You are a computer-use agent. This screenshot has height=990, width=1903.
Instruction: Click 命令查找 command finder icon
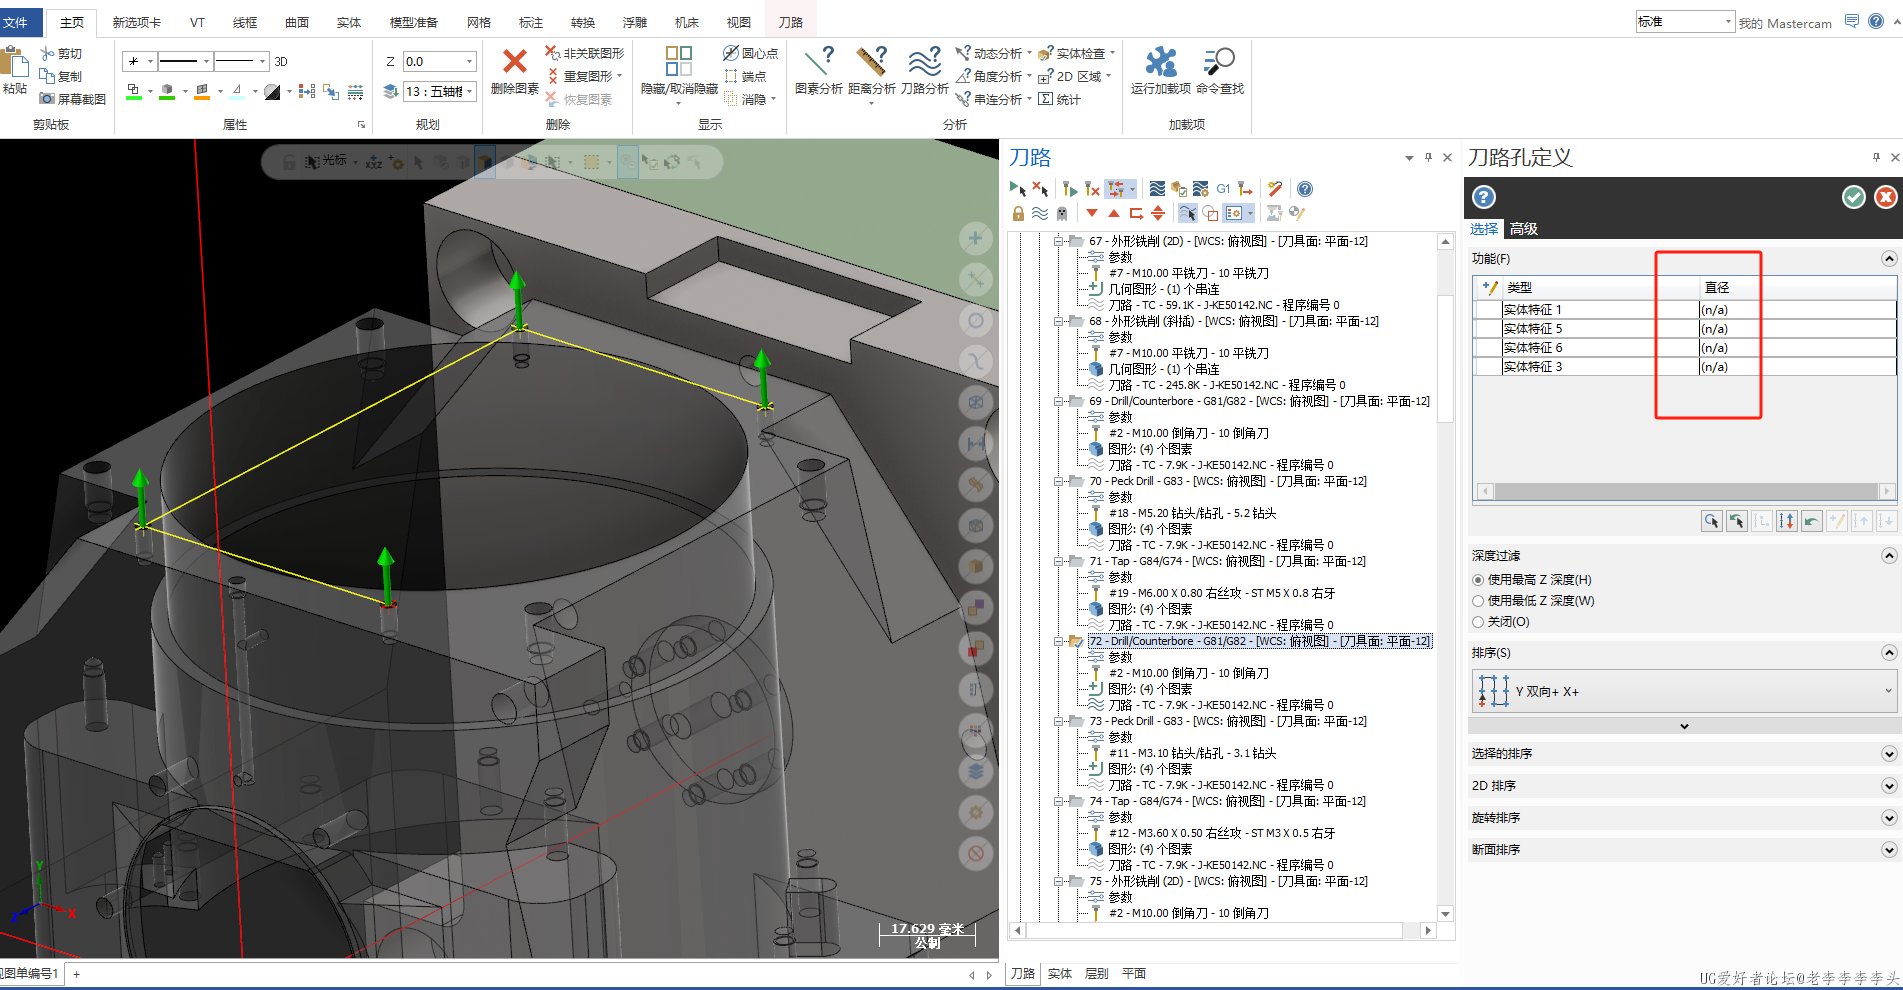[1219, 62]
